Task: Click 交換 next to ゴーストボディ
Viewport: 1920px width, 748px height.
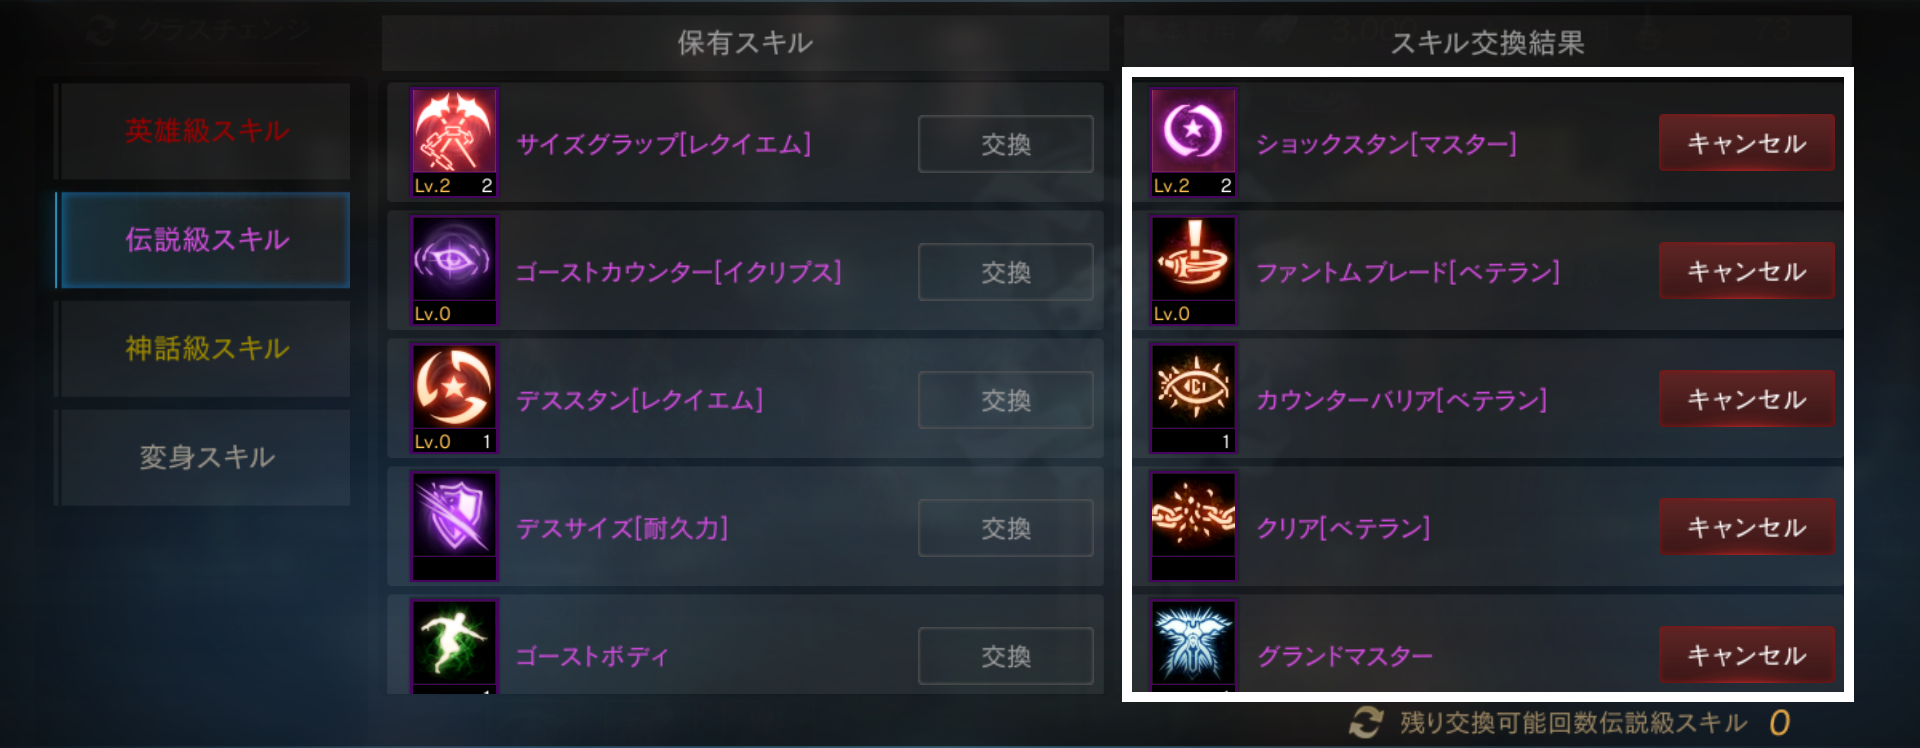Action: [x=1006, y=656]
